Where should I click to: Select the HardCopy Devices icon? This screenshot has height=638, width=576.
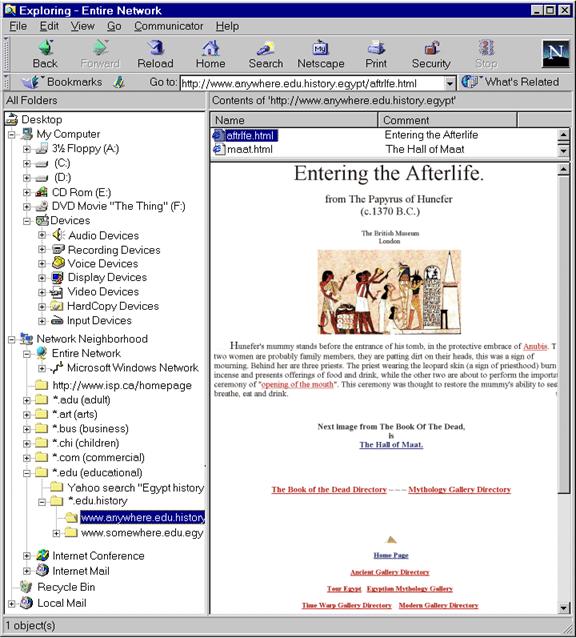pos(56,306)
